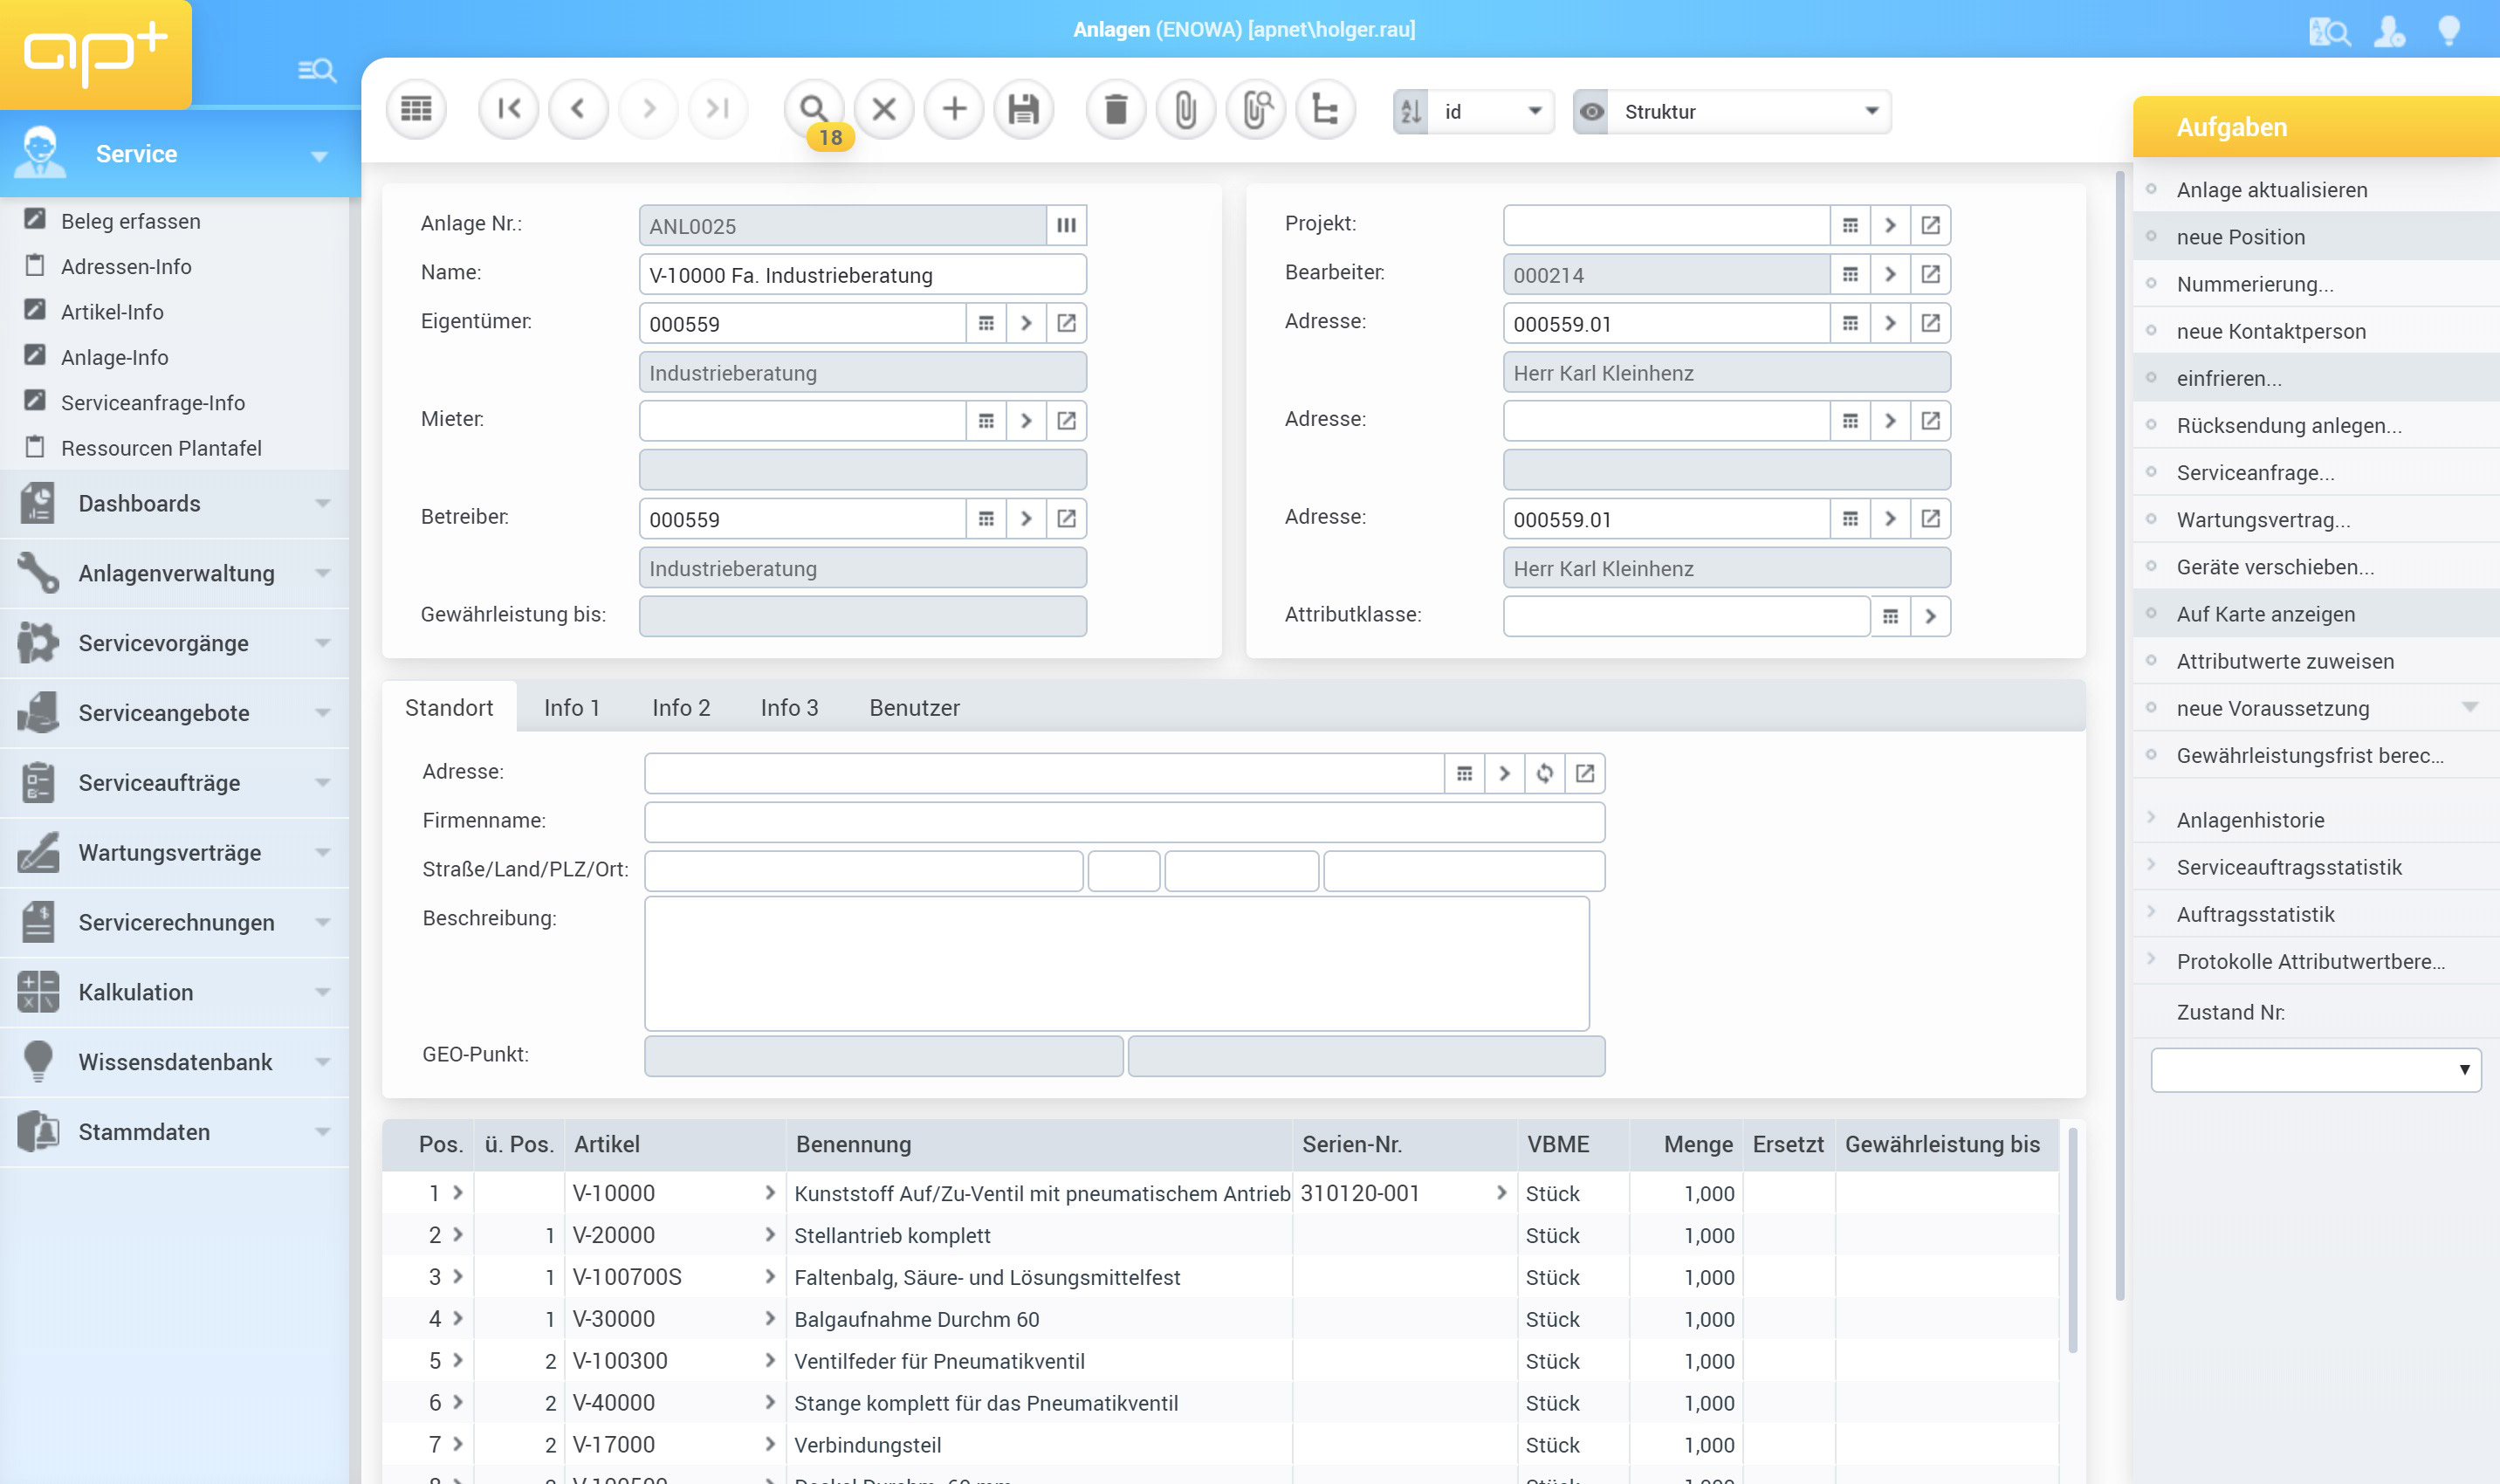Click the save record disk icon

click(1023, 109)
